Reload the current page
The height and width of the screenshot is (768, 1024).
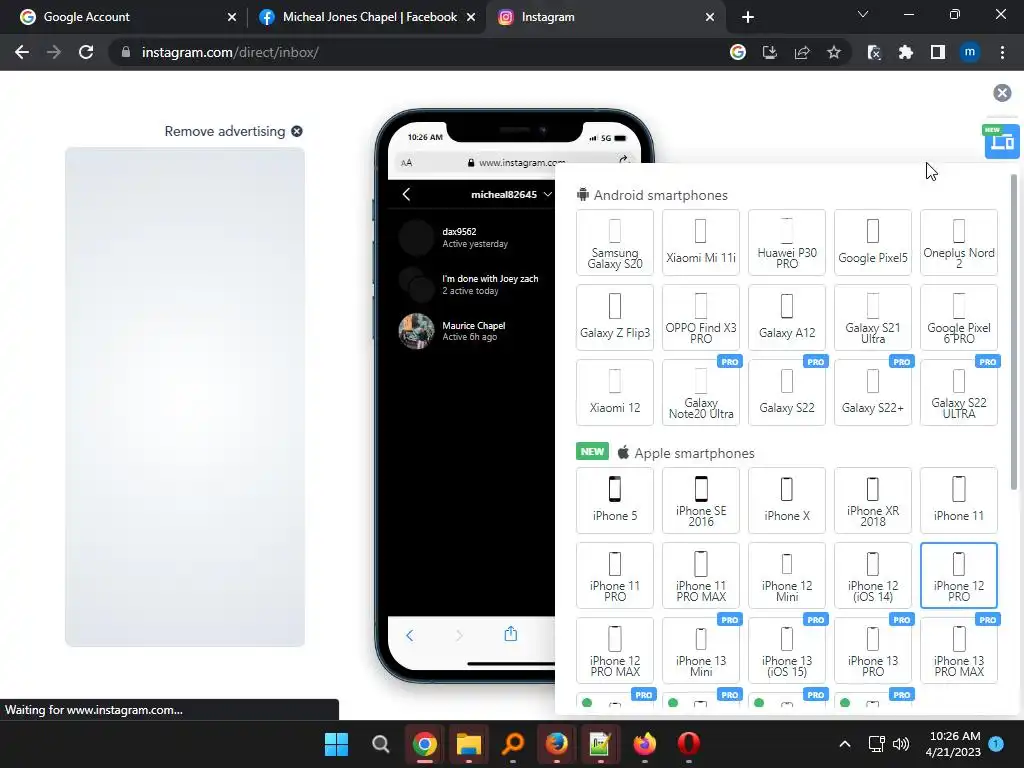[86, 52]
